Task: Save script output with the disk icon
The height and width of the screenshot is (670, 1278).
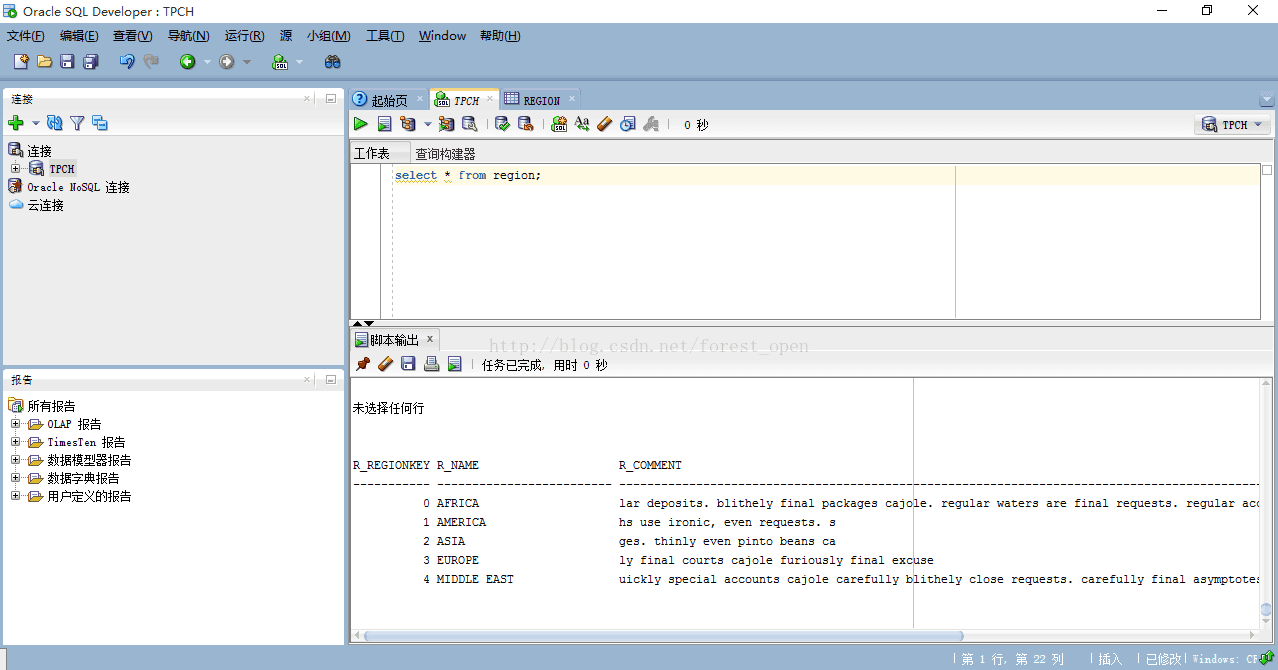Action: 408,364
